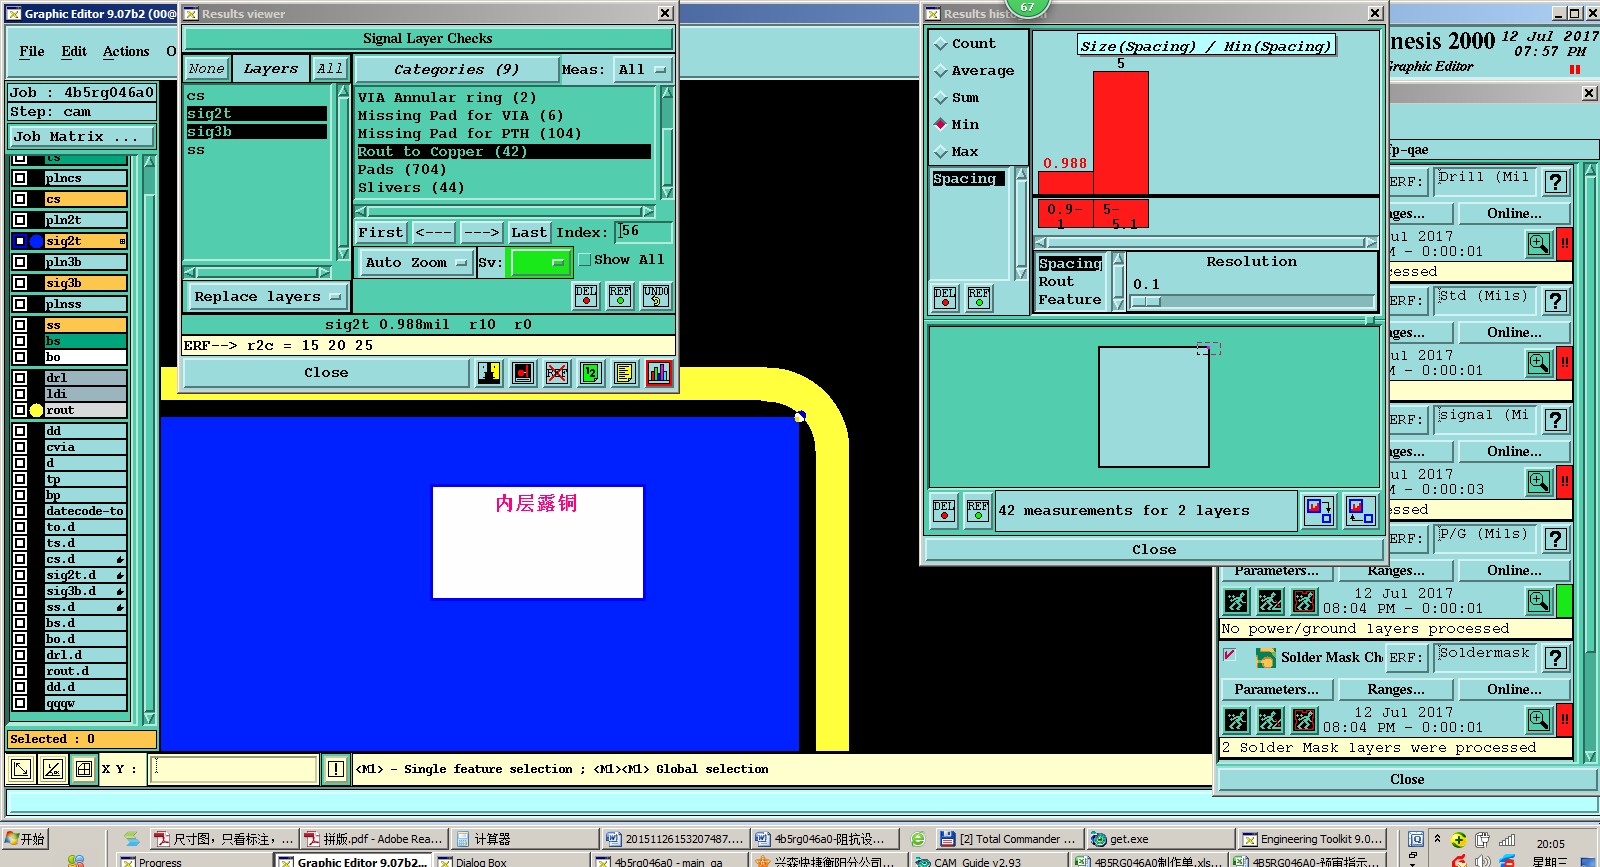Open the Auto Zoom dropdown

pyautogui.click(x=415, y=263)
